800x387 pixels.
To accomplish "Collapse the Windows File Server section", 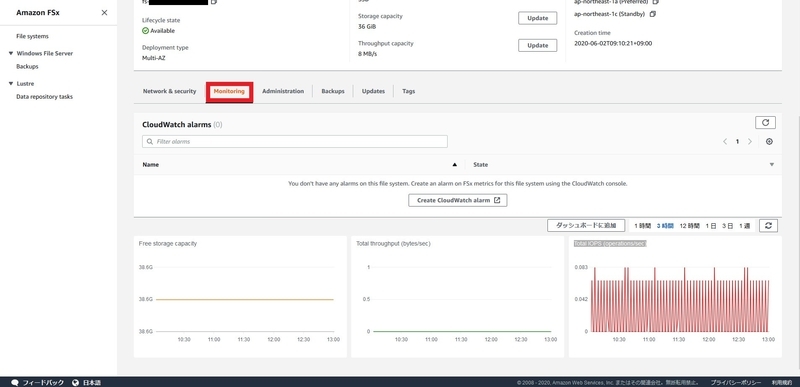I will pyautogui.click(x=11, y=53).
